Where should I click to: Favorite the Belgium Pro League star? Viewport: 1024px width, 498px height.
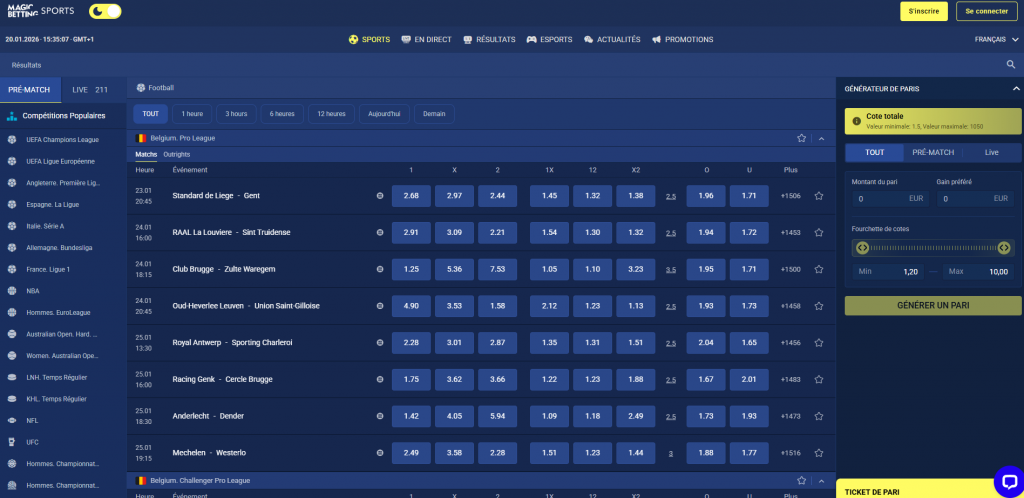point(801,138)
